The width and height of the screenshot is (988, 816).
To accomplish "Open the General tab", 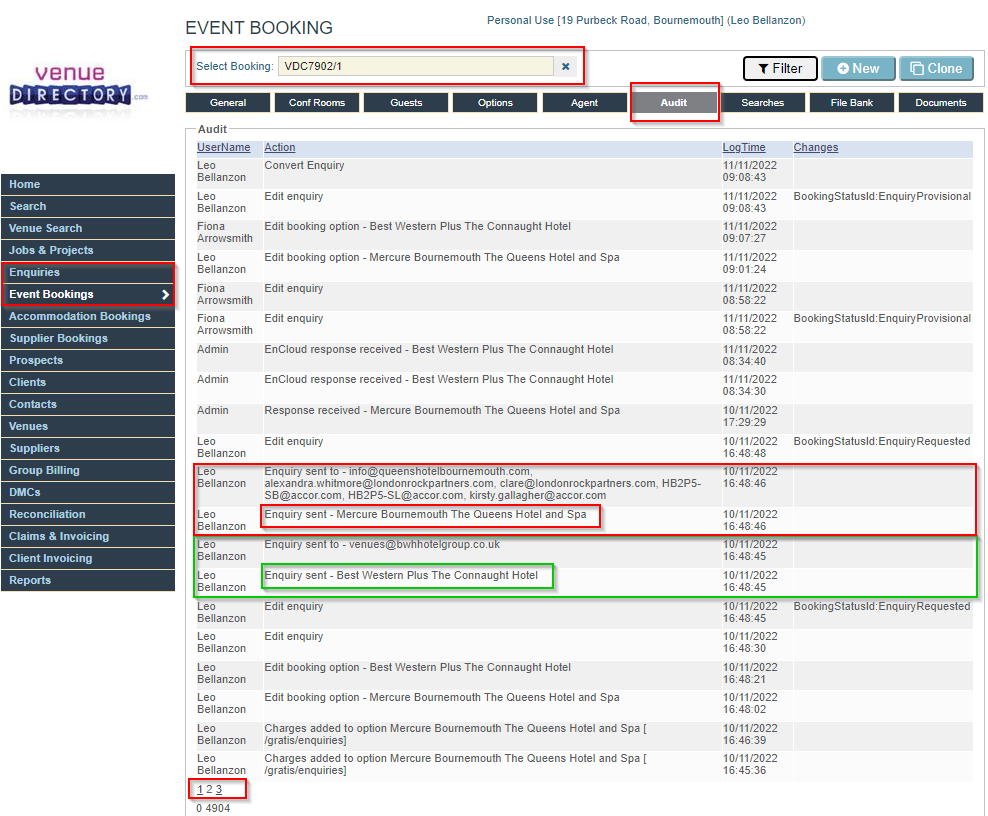I will point(228,103).
